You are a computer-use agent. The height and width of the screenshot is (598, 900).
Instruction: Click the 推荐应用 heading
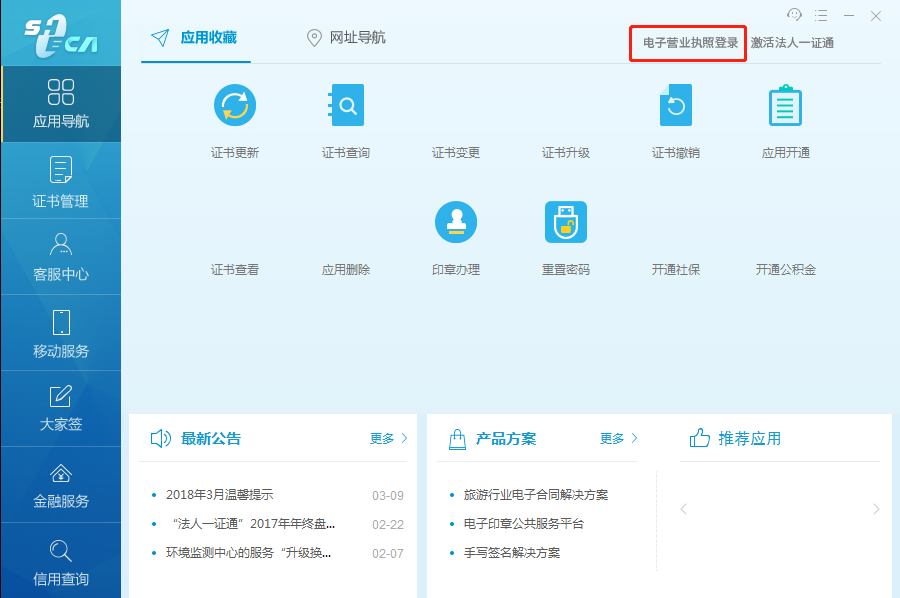pyautogui.click(x=749, y=439)
